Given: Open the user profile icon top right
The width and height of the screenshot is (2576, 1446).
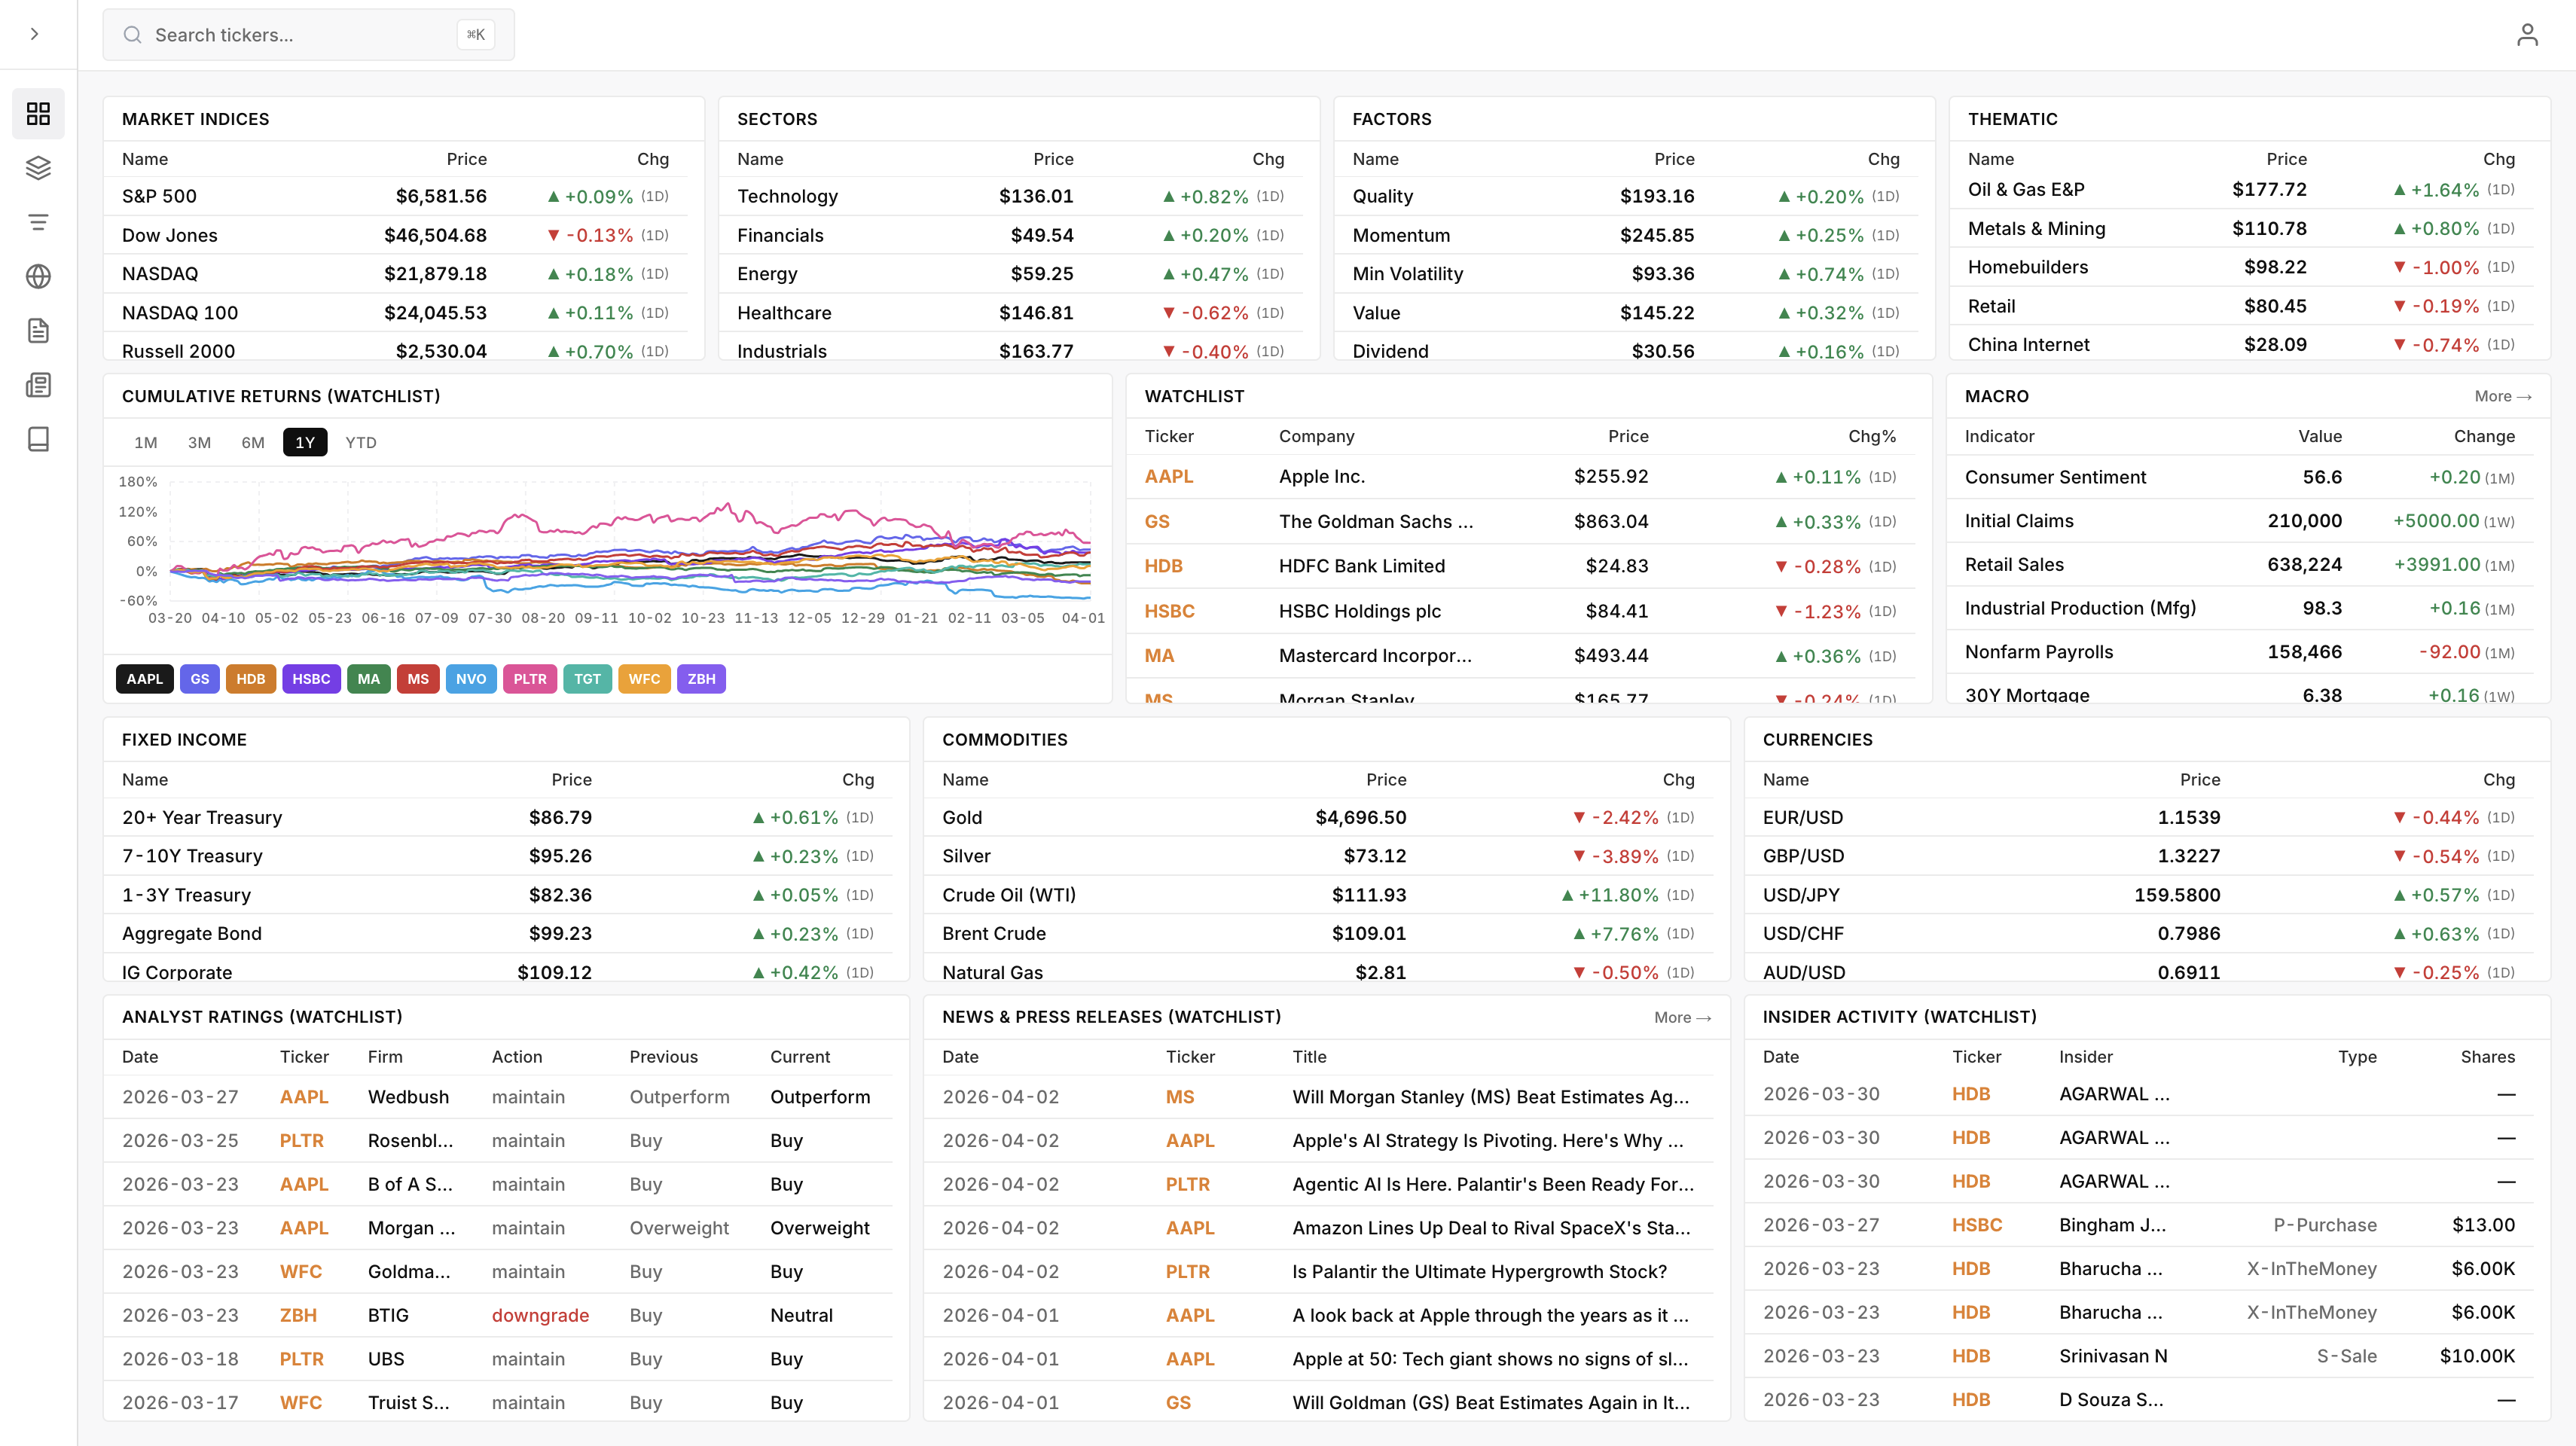Looking at the screenshot, I should 2528,34.
